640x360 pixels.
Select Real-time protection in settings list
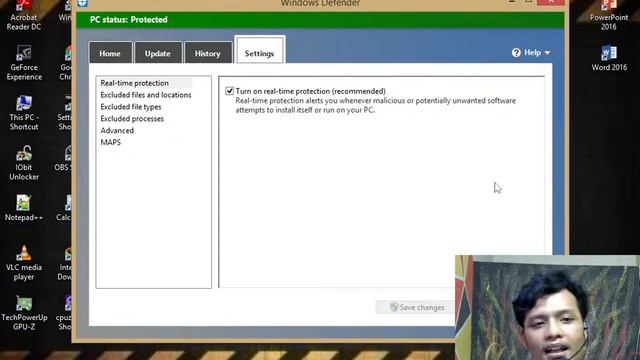pyautogui.click(x=134, y=83)
